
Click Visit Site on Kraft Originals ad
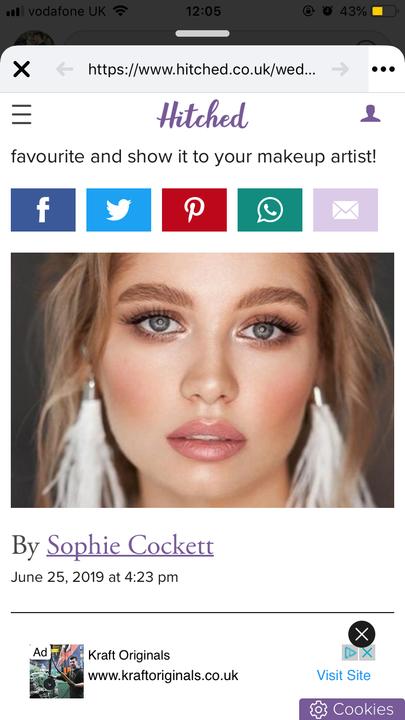click(x=343, y=675)
